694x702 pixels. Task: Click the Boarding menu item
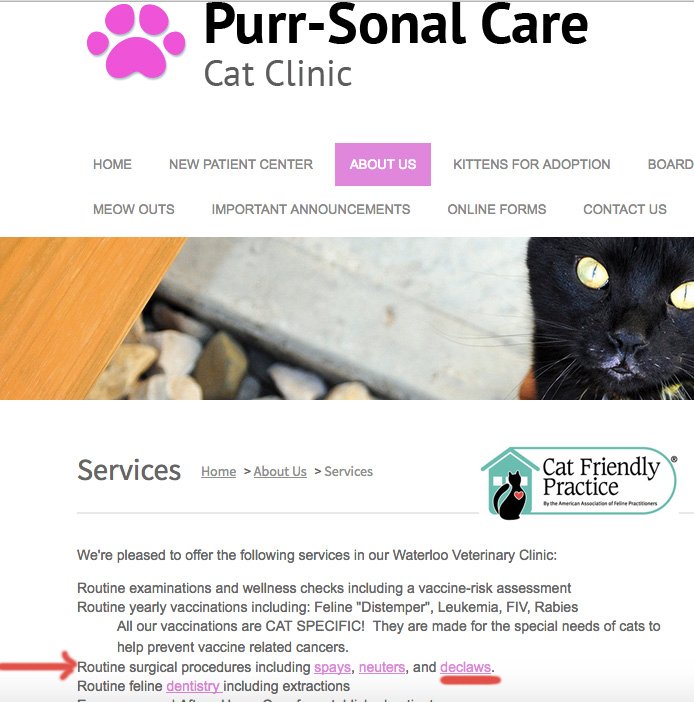pyautogui.click(x=671, y=164)
